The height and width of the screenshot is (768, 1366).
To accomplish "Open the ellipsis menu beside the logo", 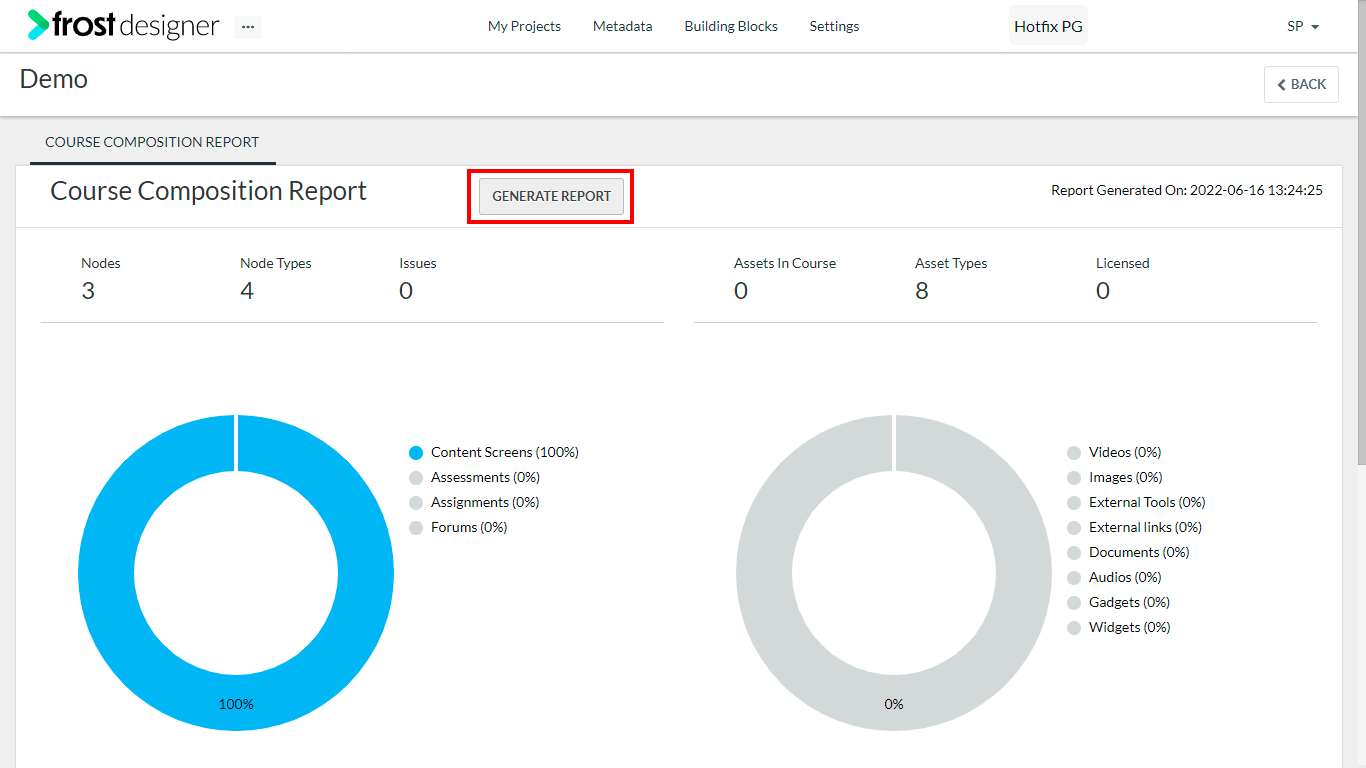I will pyautogui.click(x=248, y=27).
